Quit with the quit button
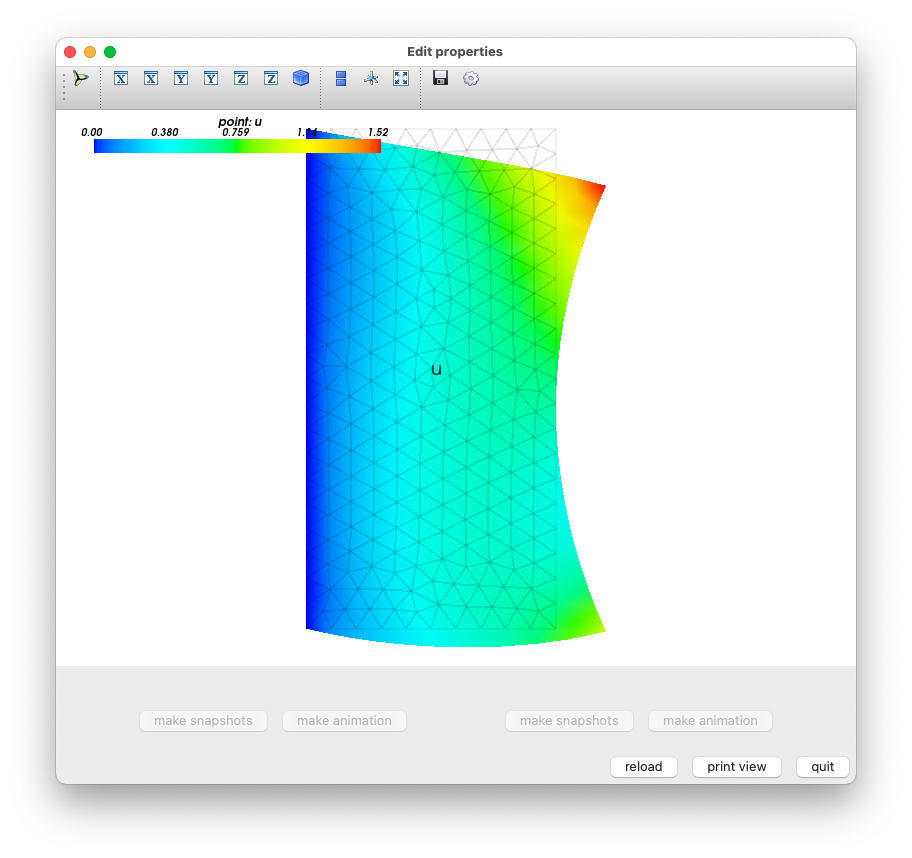Viewport: 912px width, 858px height. click(x=822, y=767)
